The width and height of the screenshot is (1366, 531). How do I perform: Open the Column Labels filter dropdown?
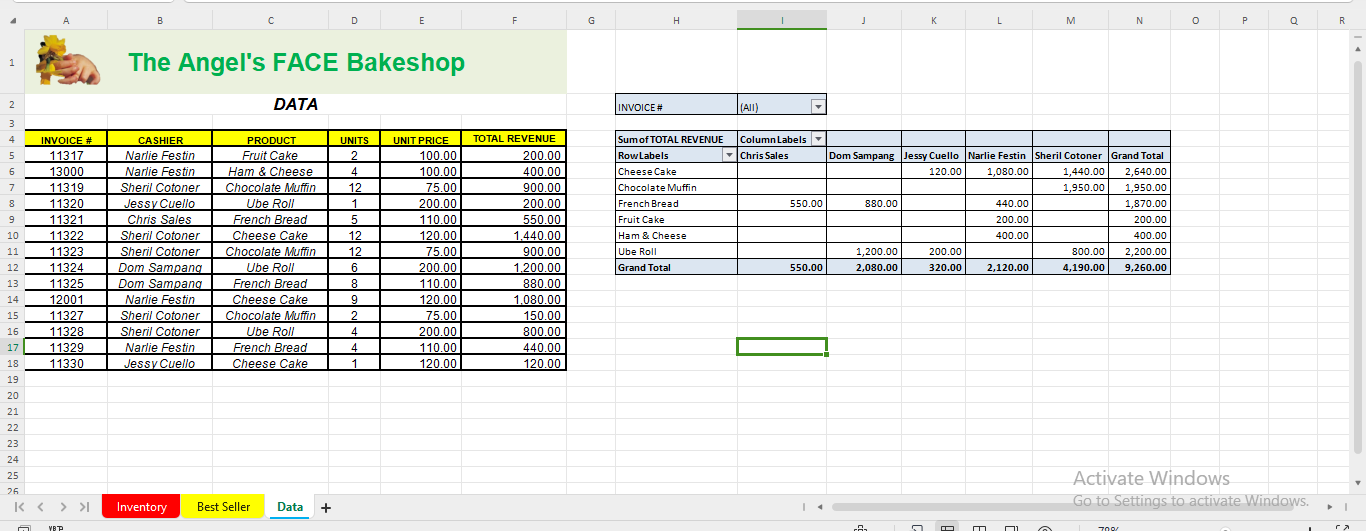point(818,139)
